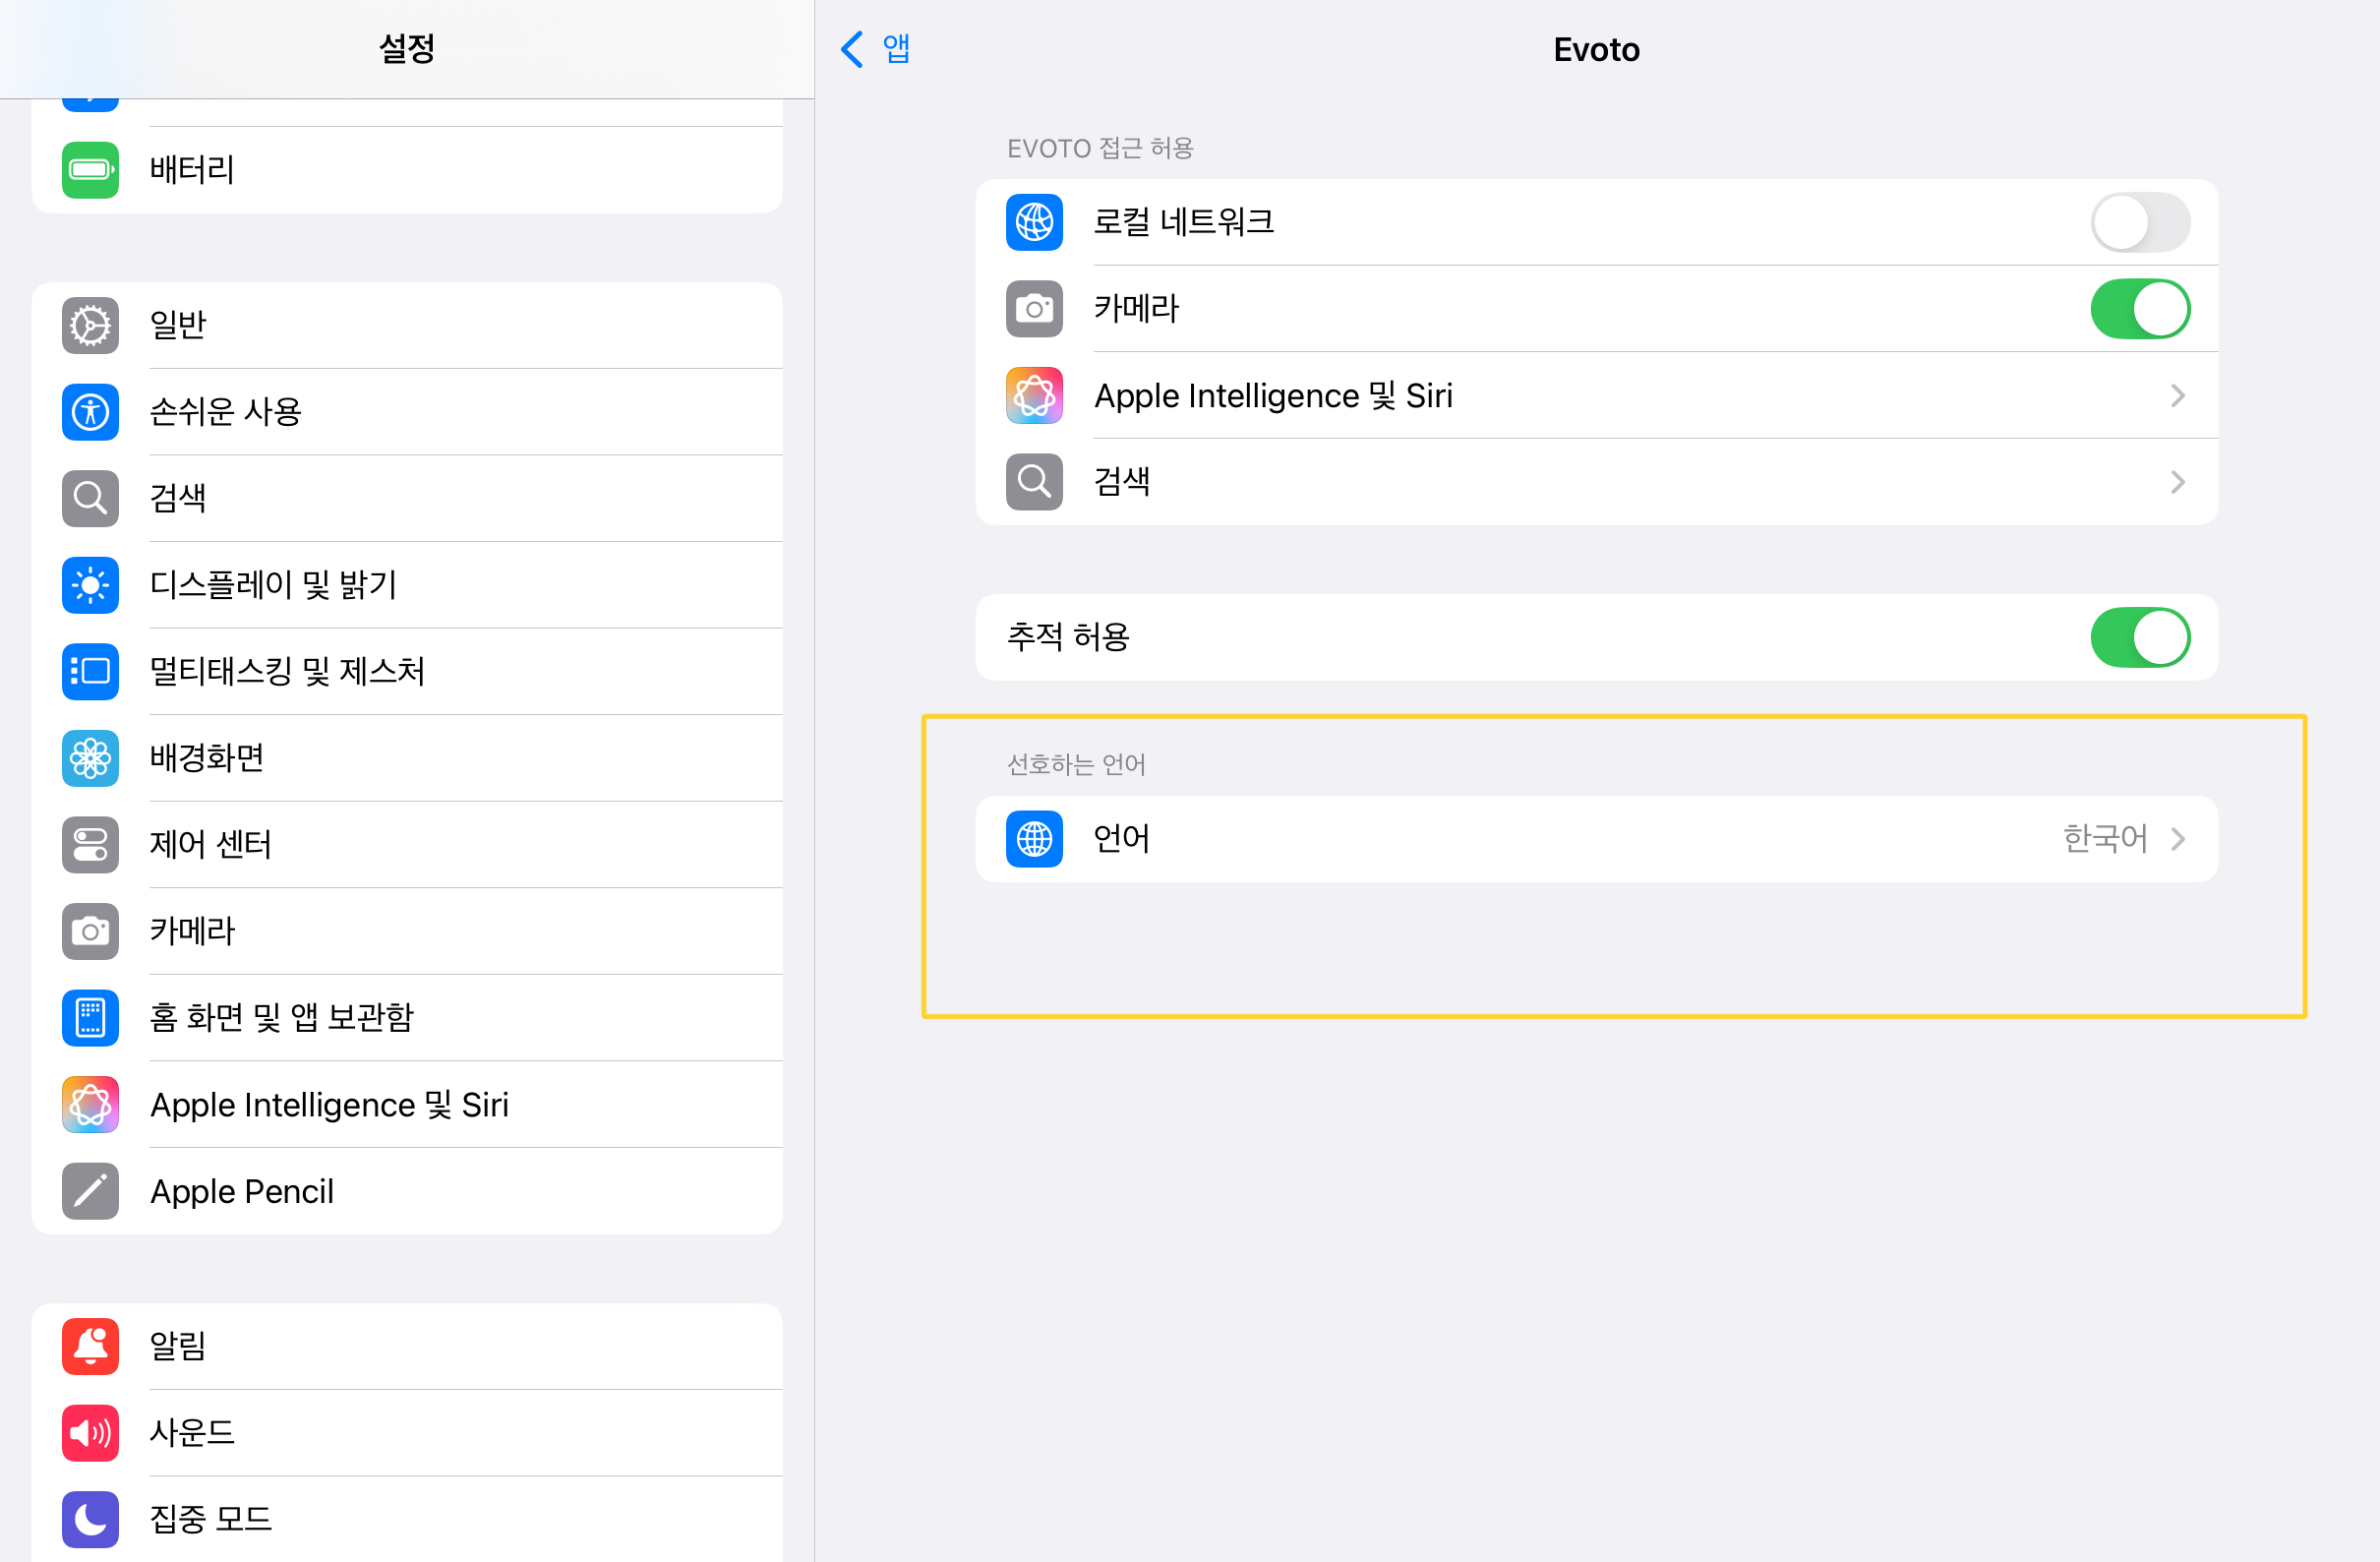The height and width of the screenshot is (1562, 2380).
Task: Open 홈 화면 및 앱 보관함 settings
Action: pos(407,1018)
